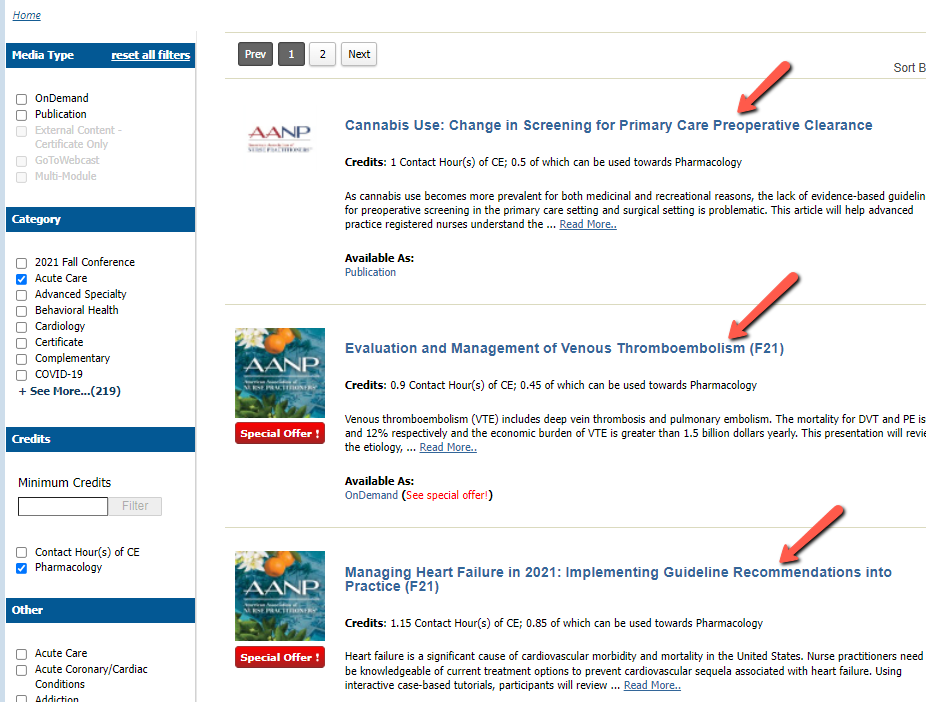Open the Managing Heart Failure in 2021 course
The image size is (926, 702).
pos(618,579)
